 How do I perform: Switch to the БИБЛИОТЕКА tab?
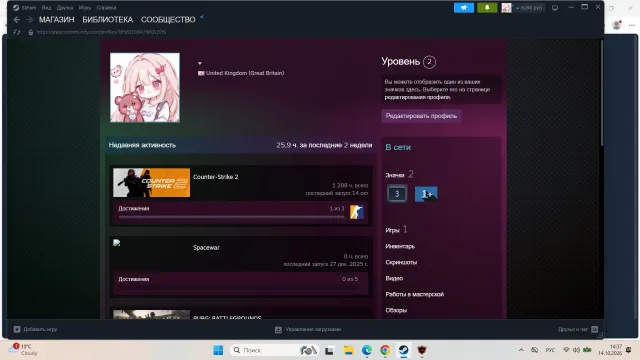pyautogui.click(x=108, y=20)
